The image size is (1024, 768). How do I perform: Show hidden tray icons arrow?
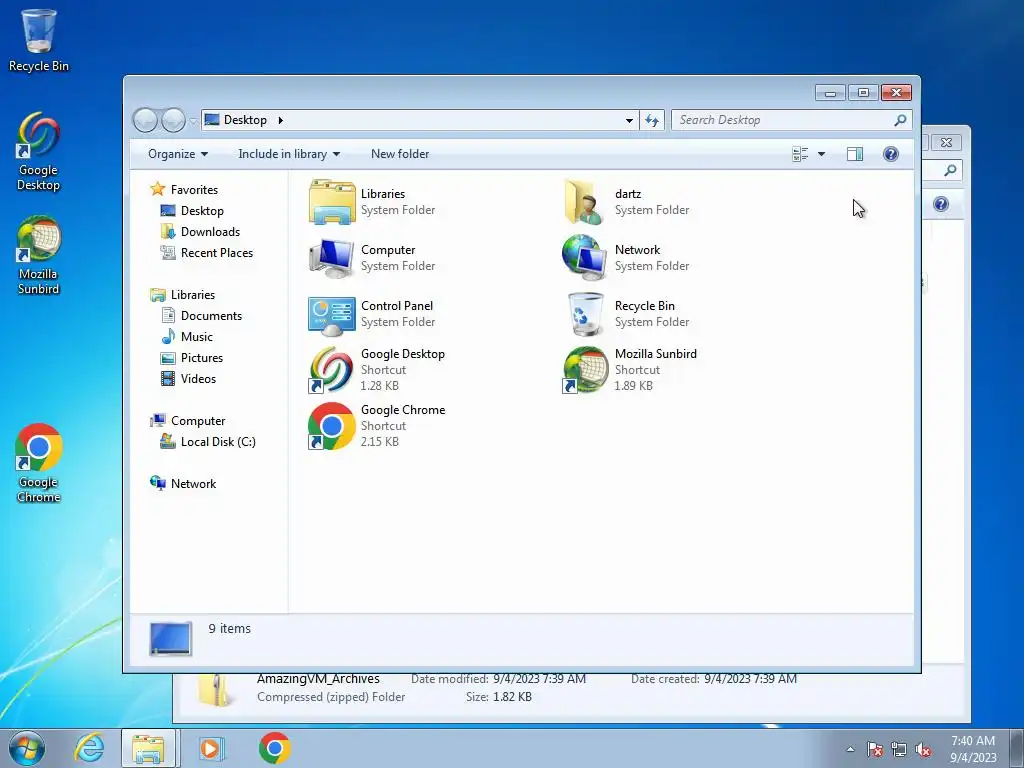pyautogui.click(x=850, y=749)
